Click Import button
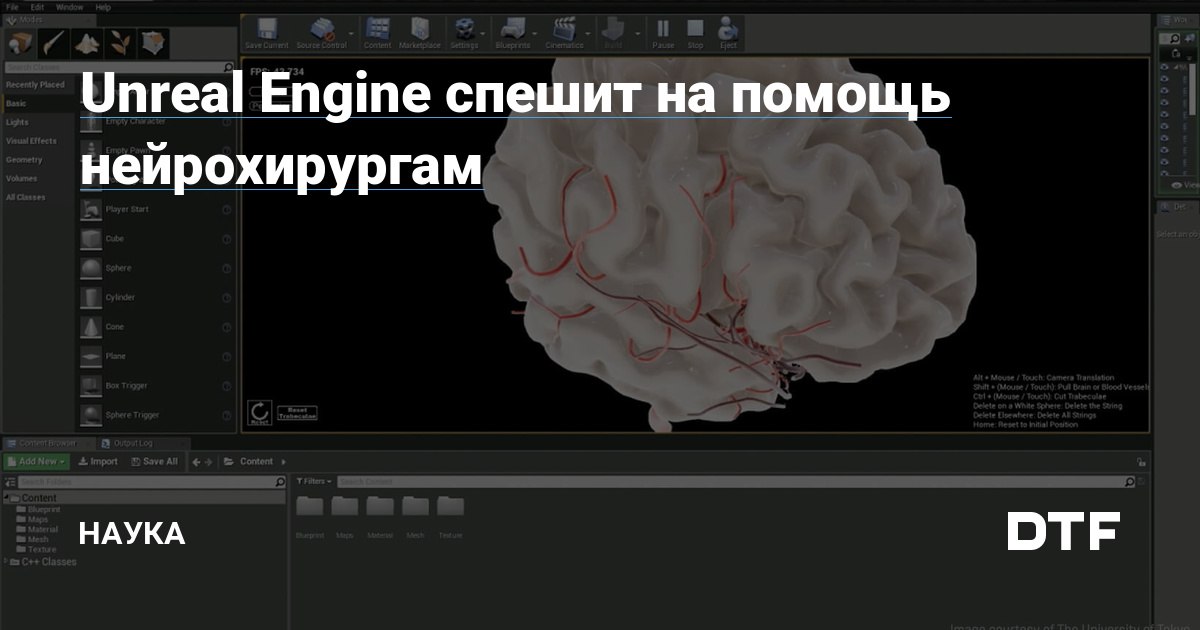The image size is (1200, 630). (98, 461)
